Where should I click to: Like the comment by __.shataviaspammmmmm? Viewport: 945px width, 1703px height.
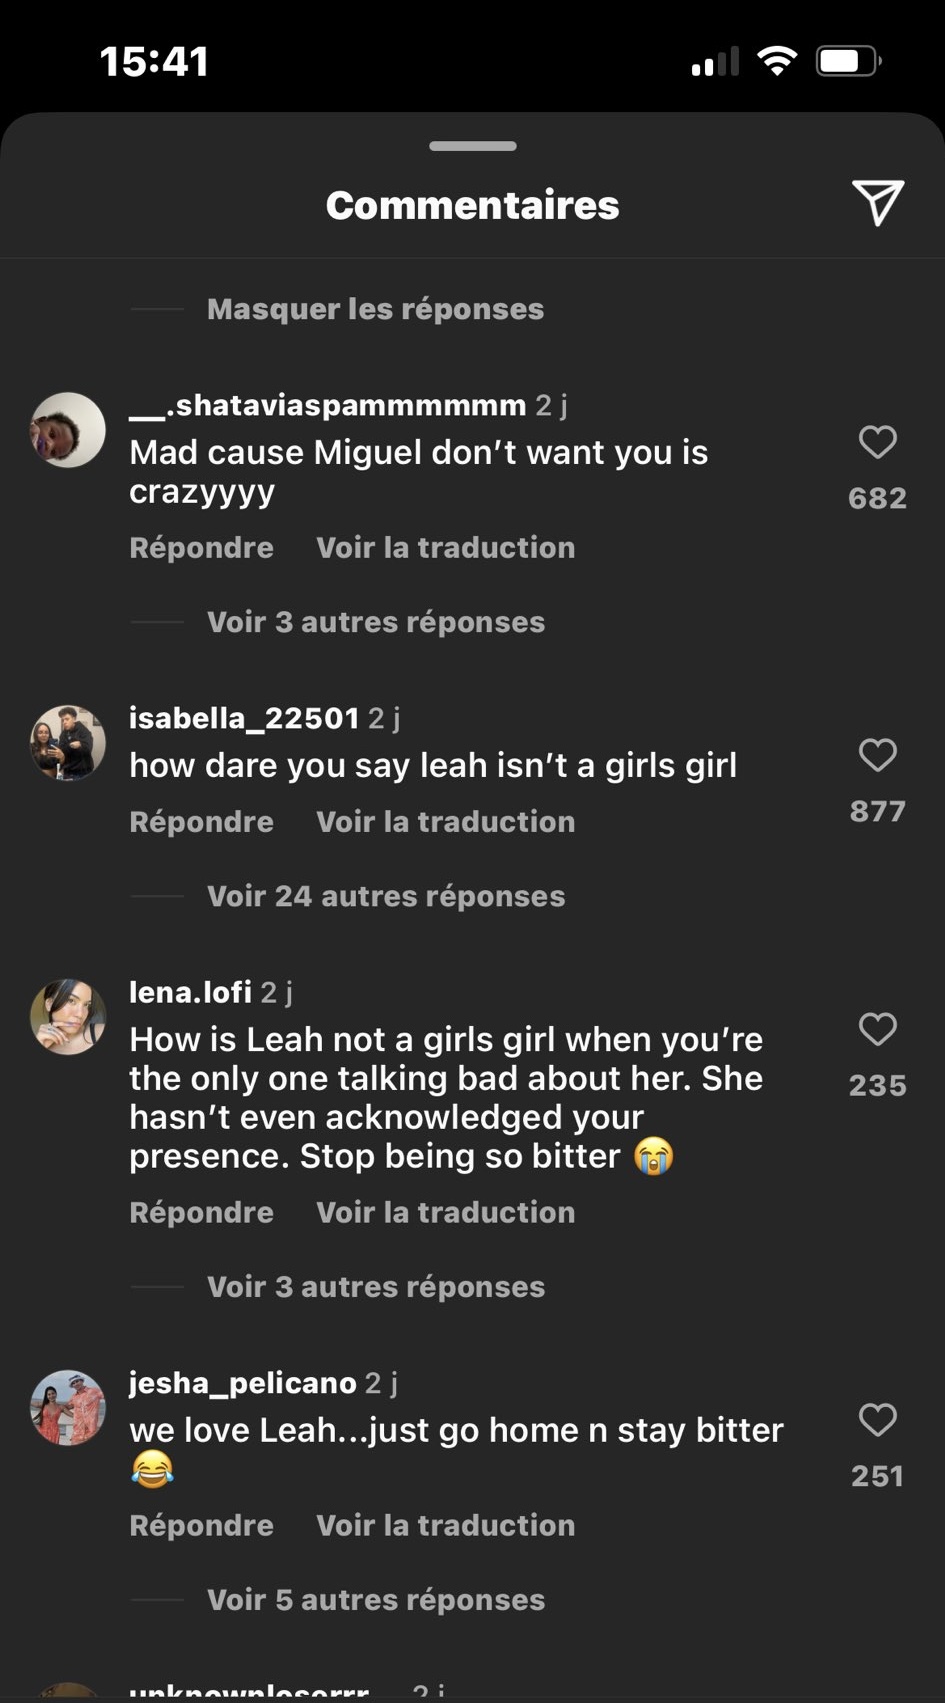point(877,442)
